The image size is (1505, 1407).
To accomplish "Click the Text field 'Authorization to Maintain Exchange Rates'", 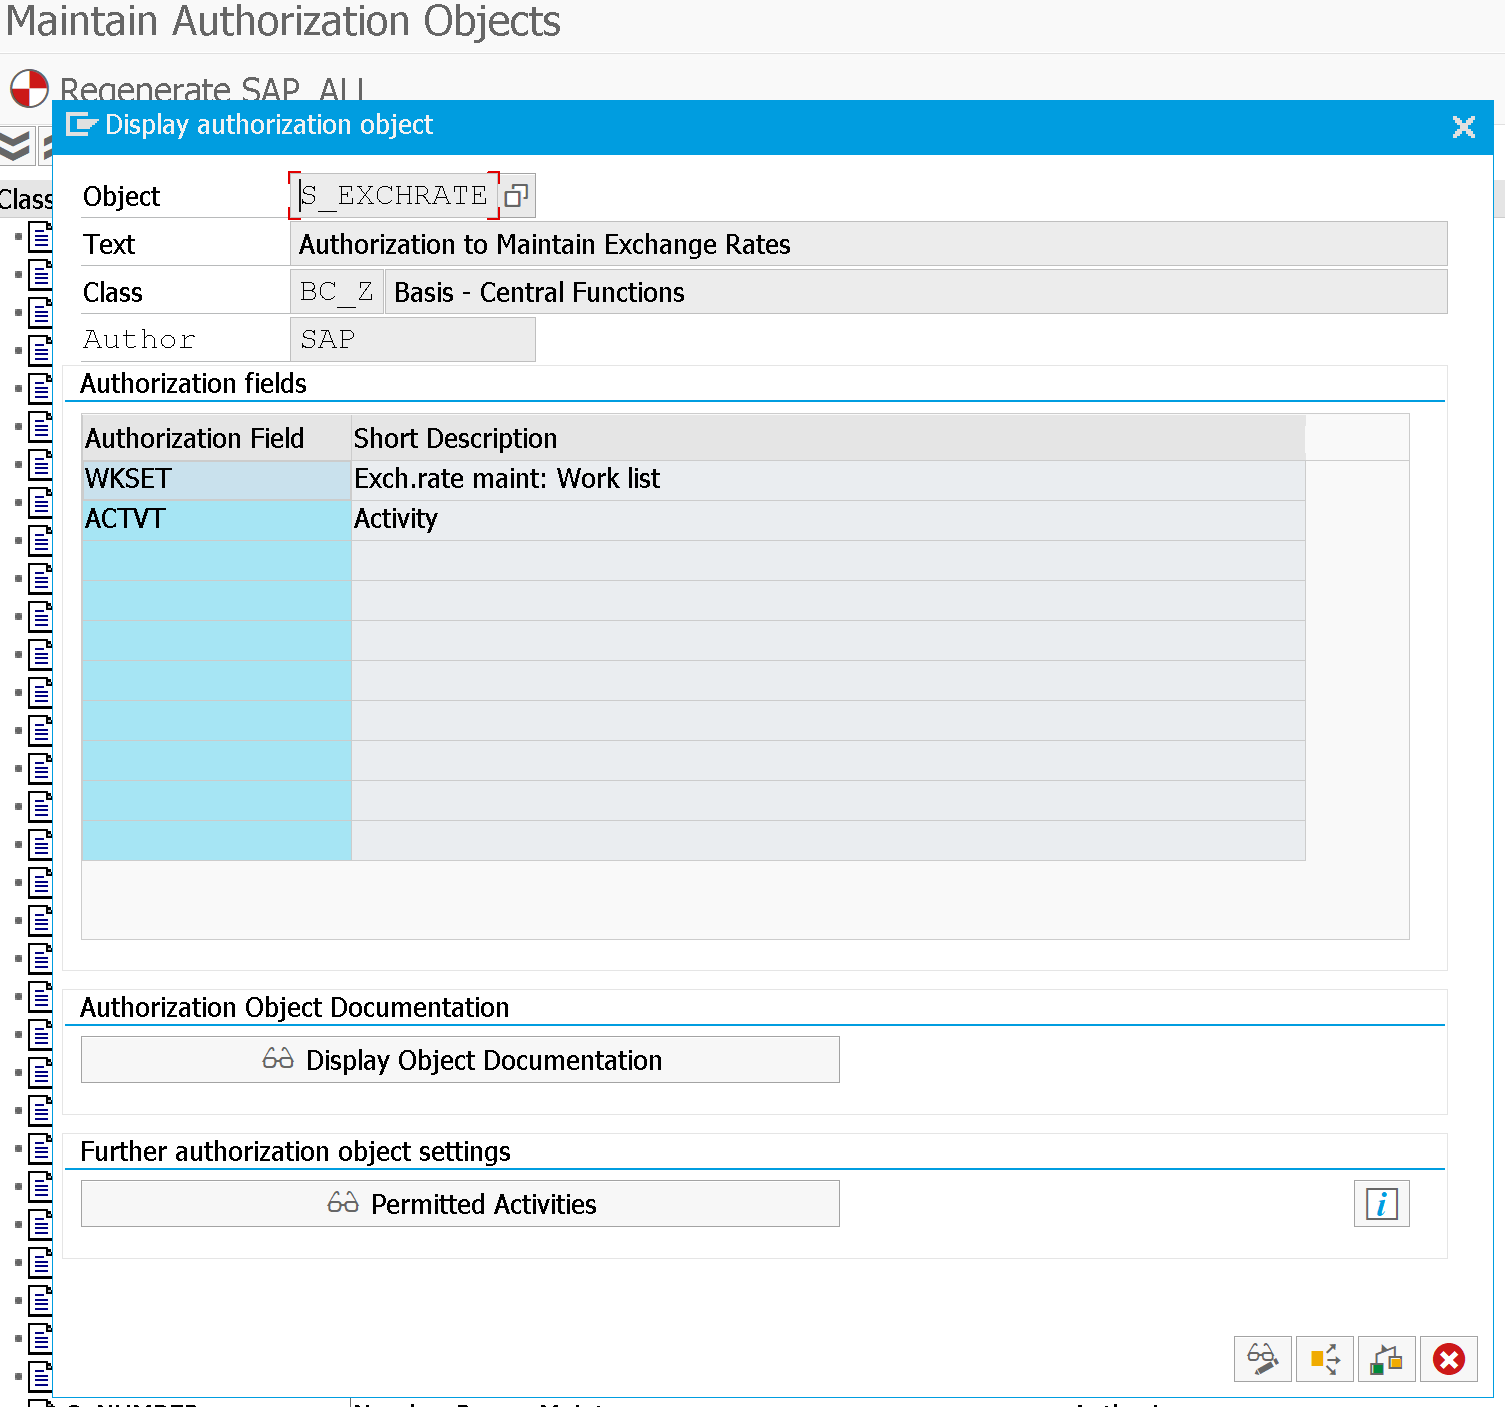I will [x=868, y=244].
